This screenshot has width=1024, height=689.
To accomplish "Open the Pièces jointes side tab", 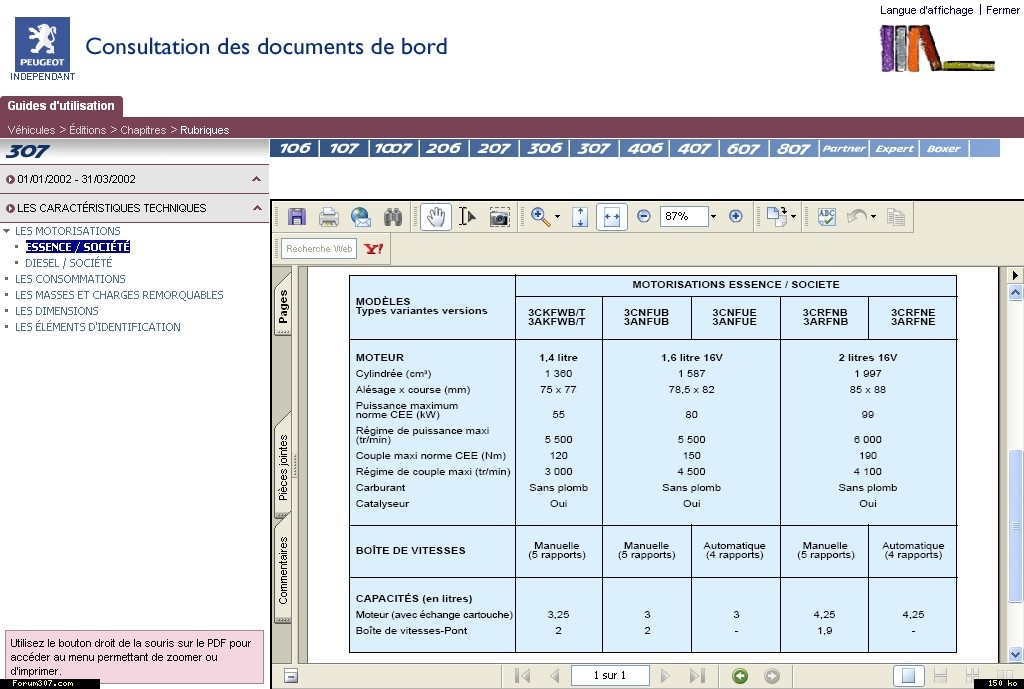I will click(283, 467).
